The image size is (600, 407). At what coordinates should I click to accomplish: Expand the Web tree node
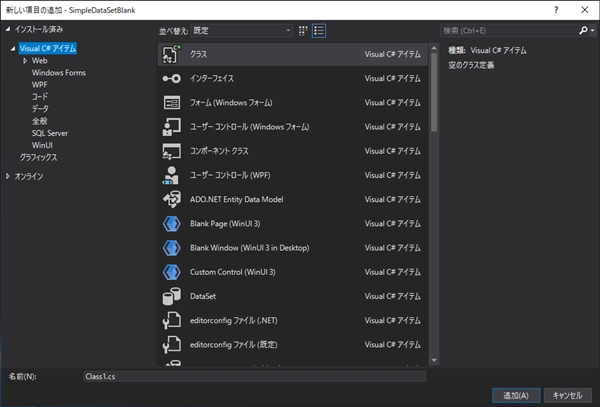(25, 61)
